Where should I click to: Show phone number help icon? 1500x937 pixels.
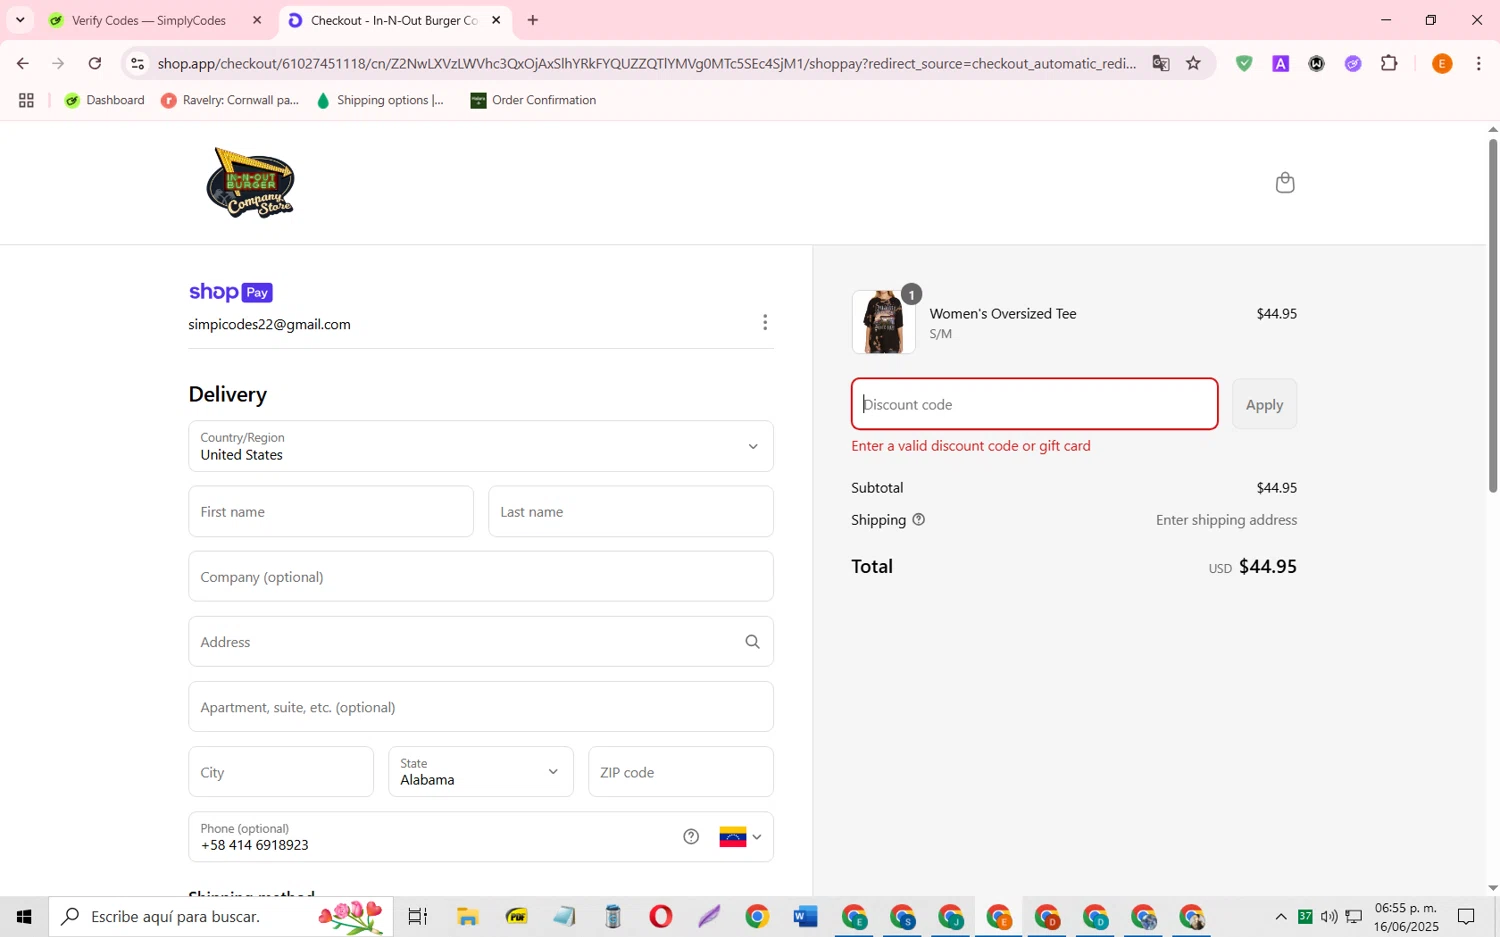click(x=691, y=837)
